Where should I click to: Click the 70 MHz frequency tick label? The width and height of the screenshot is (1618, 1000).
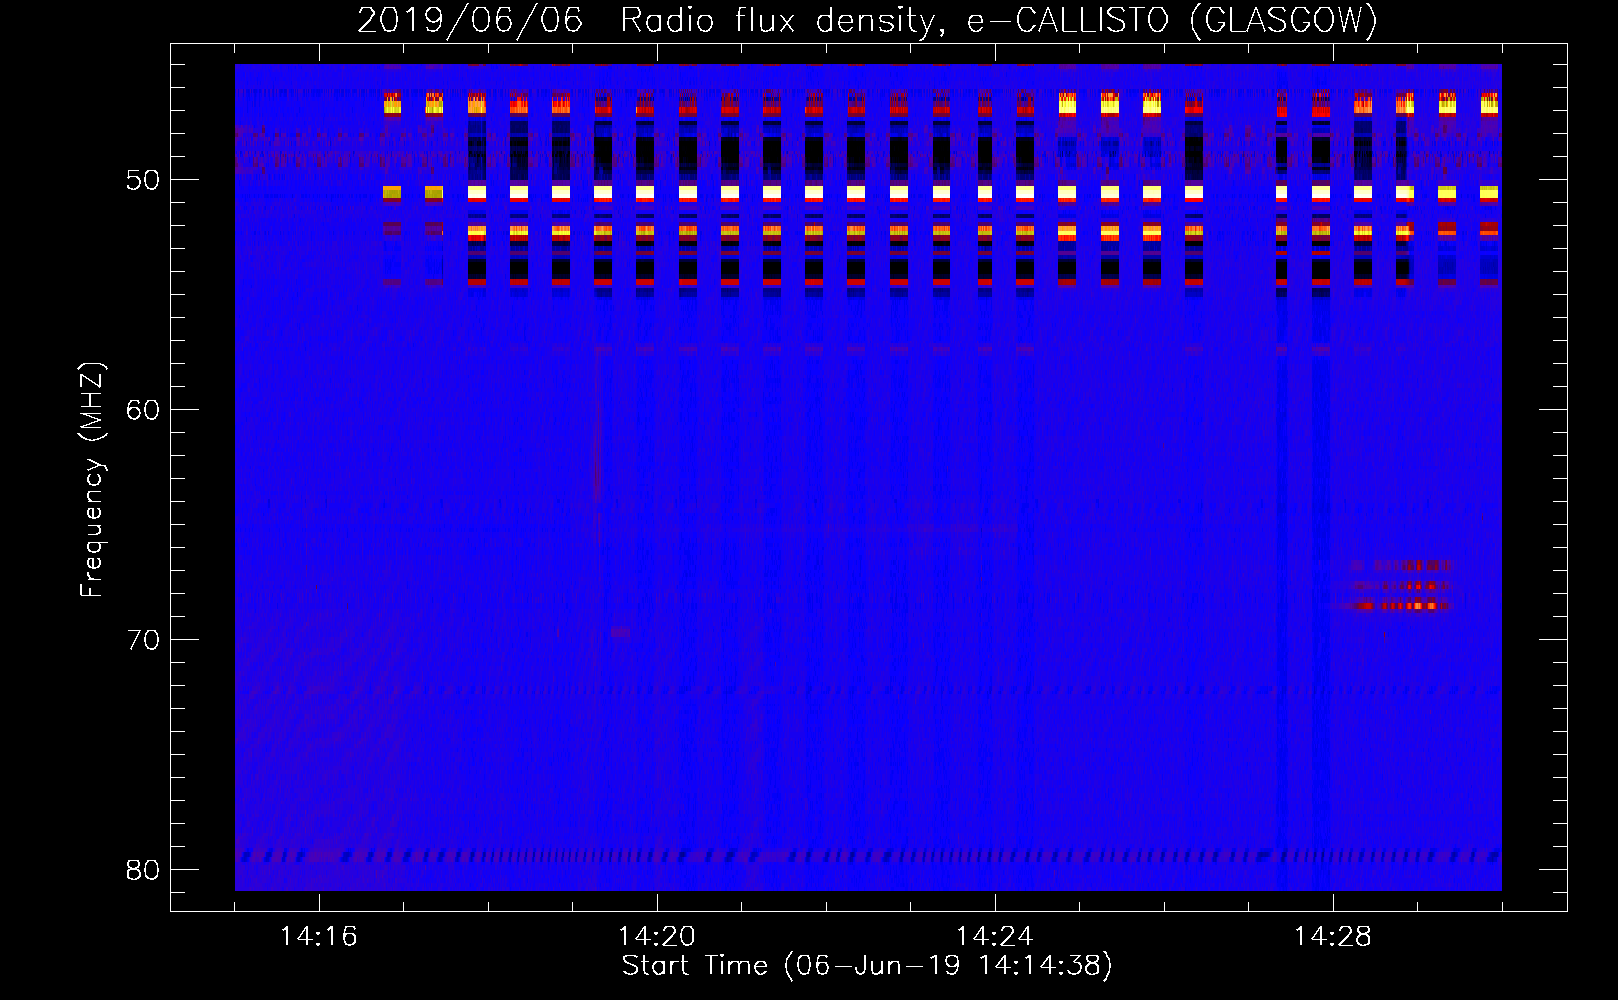143,640
